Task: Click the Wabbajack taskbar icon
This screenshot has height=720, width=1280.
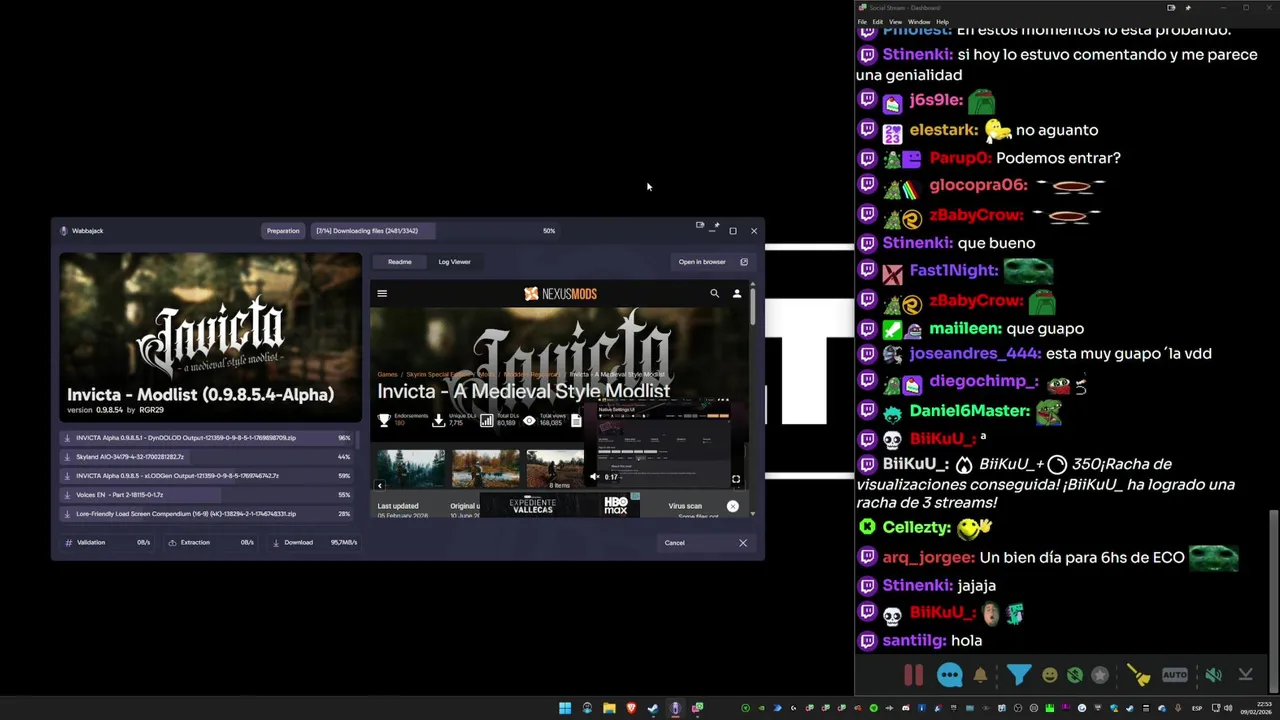Action: 675,708
